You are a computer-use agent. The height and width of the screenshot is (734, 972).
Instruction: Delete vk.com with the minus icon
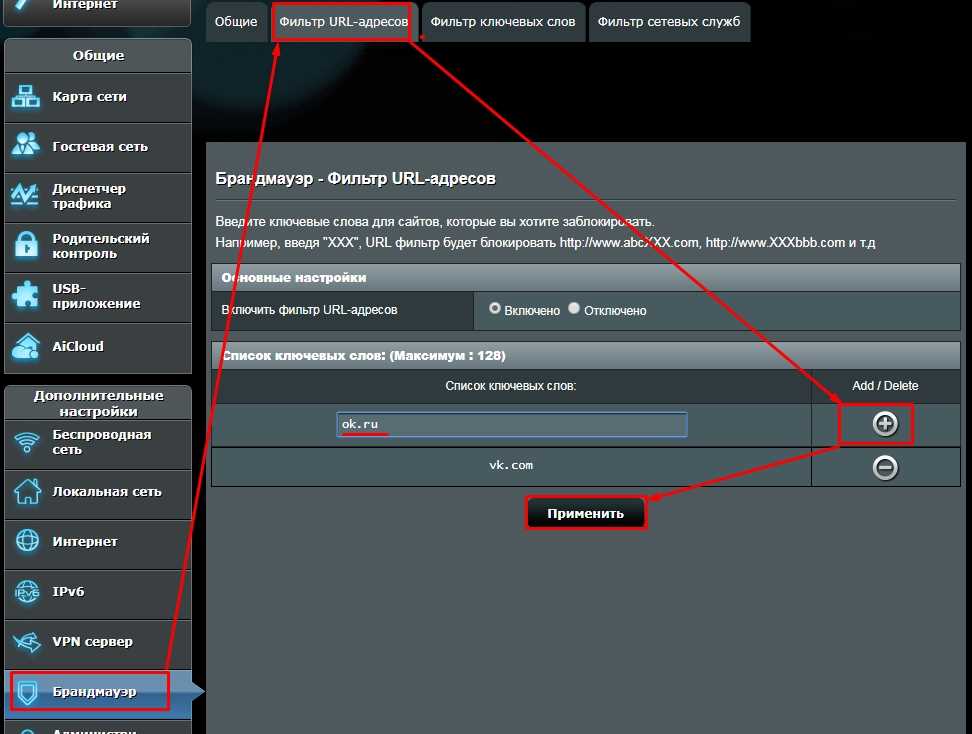point(885,467)
